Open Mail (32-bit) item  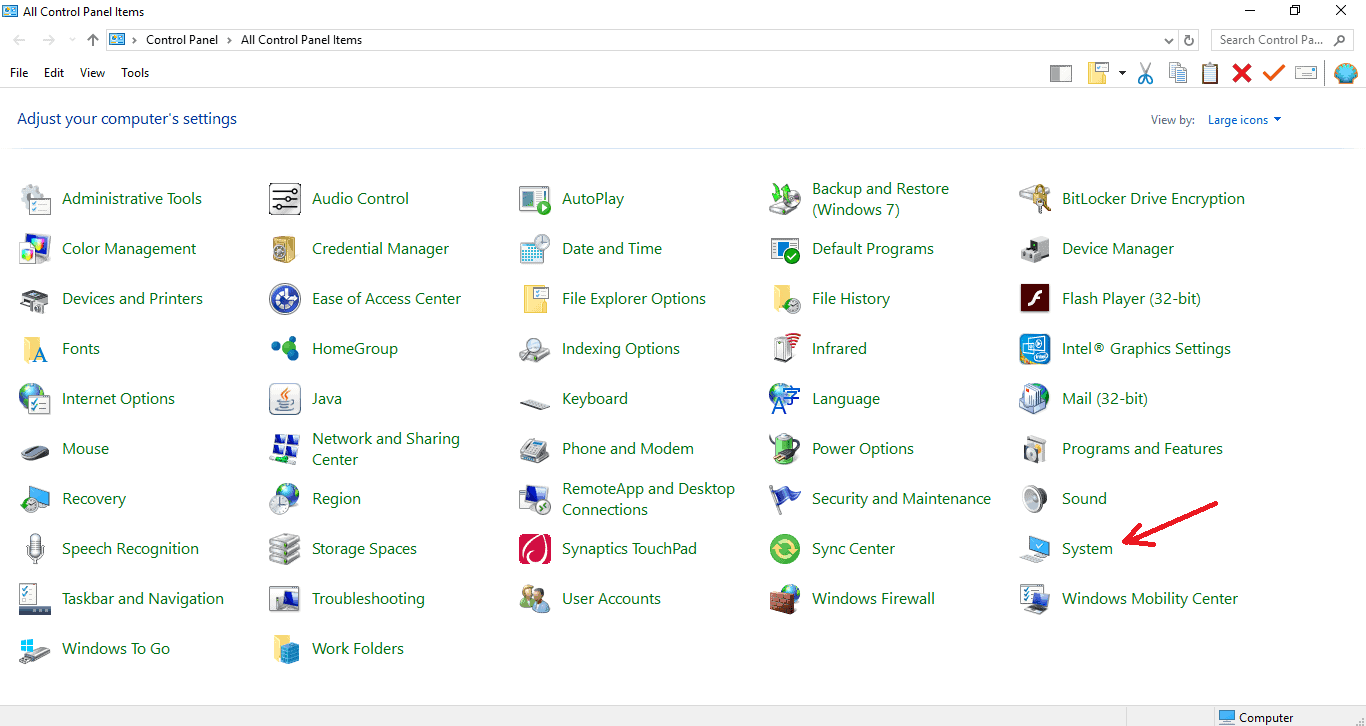click(1084, 399)
